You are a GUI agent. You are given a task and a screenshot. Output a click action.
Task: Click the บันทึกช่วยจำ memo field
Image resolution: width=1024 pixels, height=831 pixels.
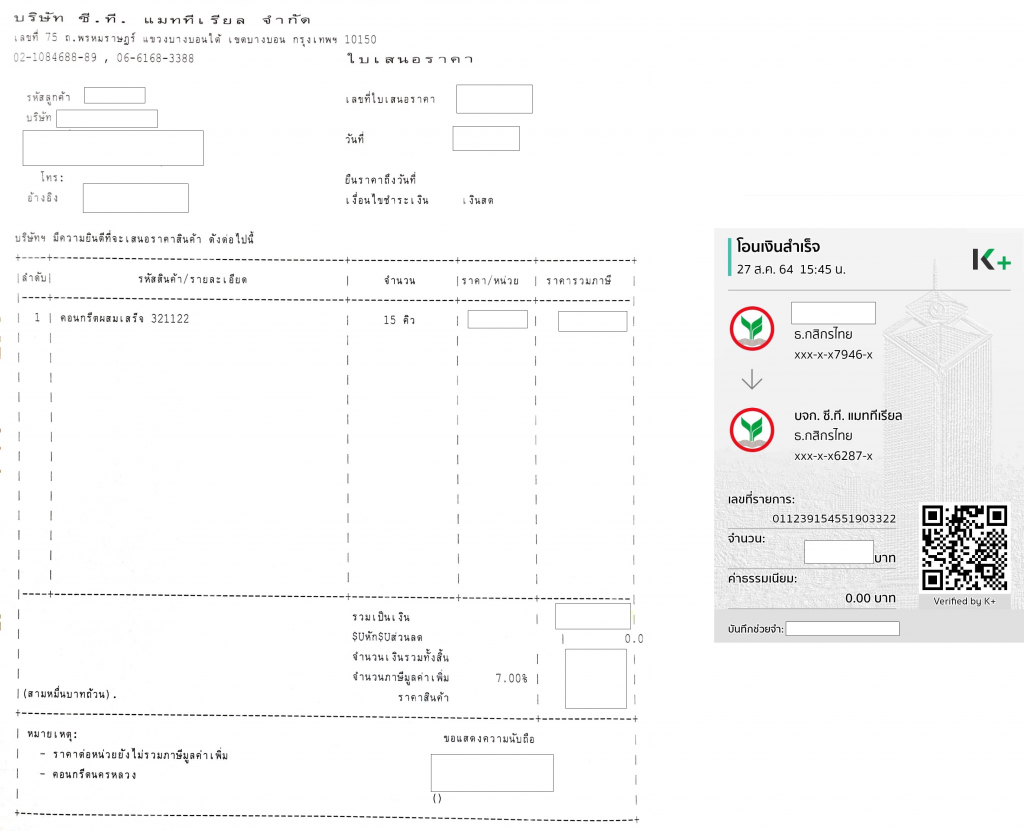pyautogui.click(x=842, y=629)
